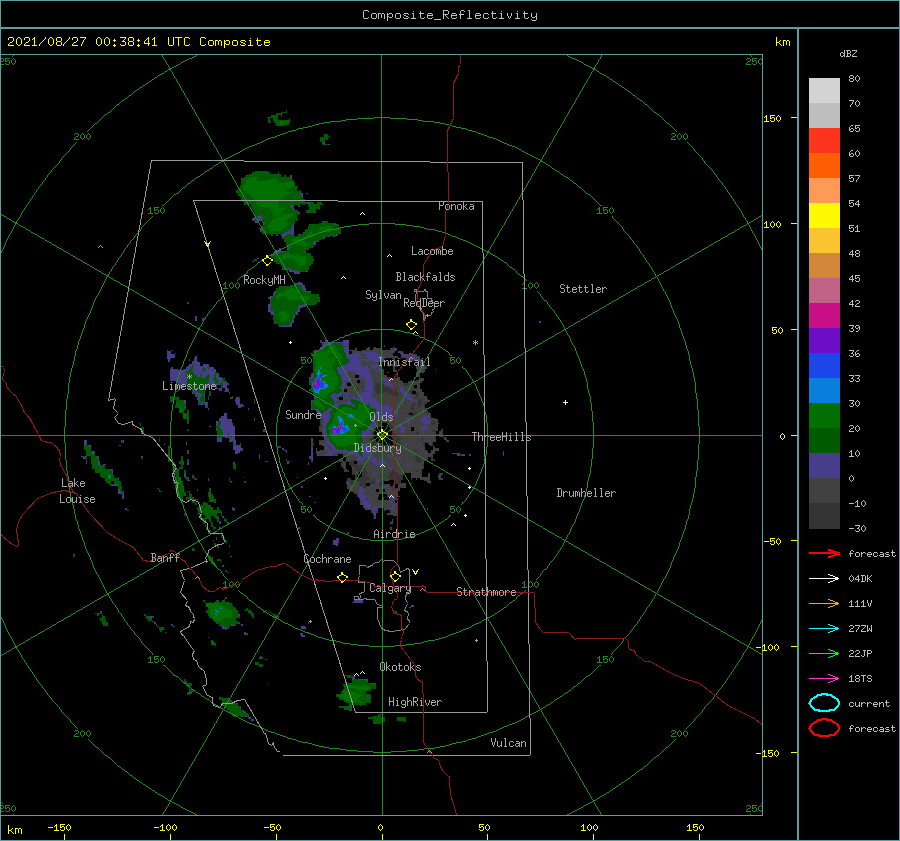Click the yellow diamond marker beside RockyMH
Viewport: 900px width, 841px height.
pyautogui.click(x=267, y=261)
